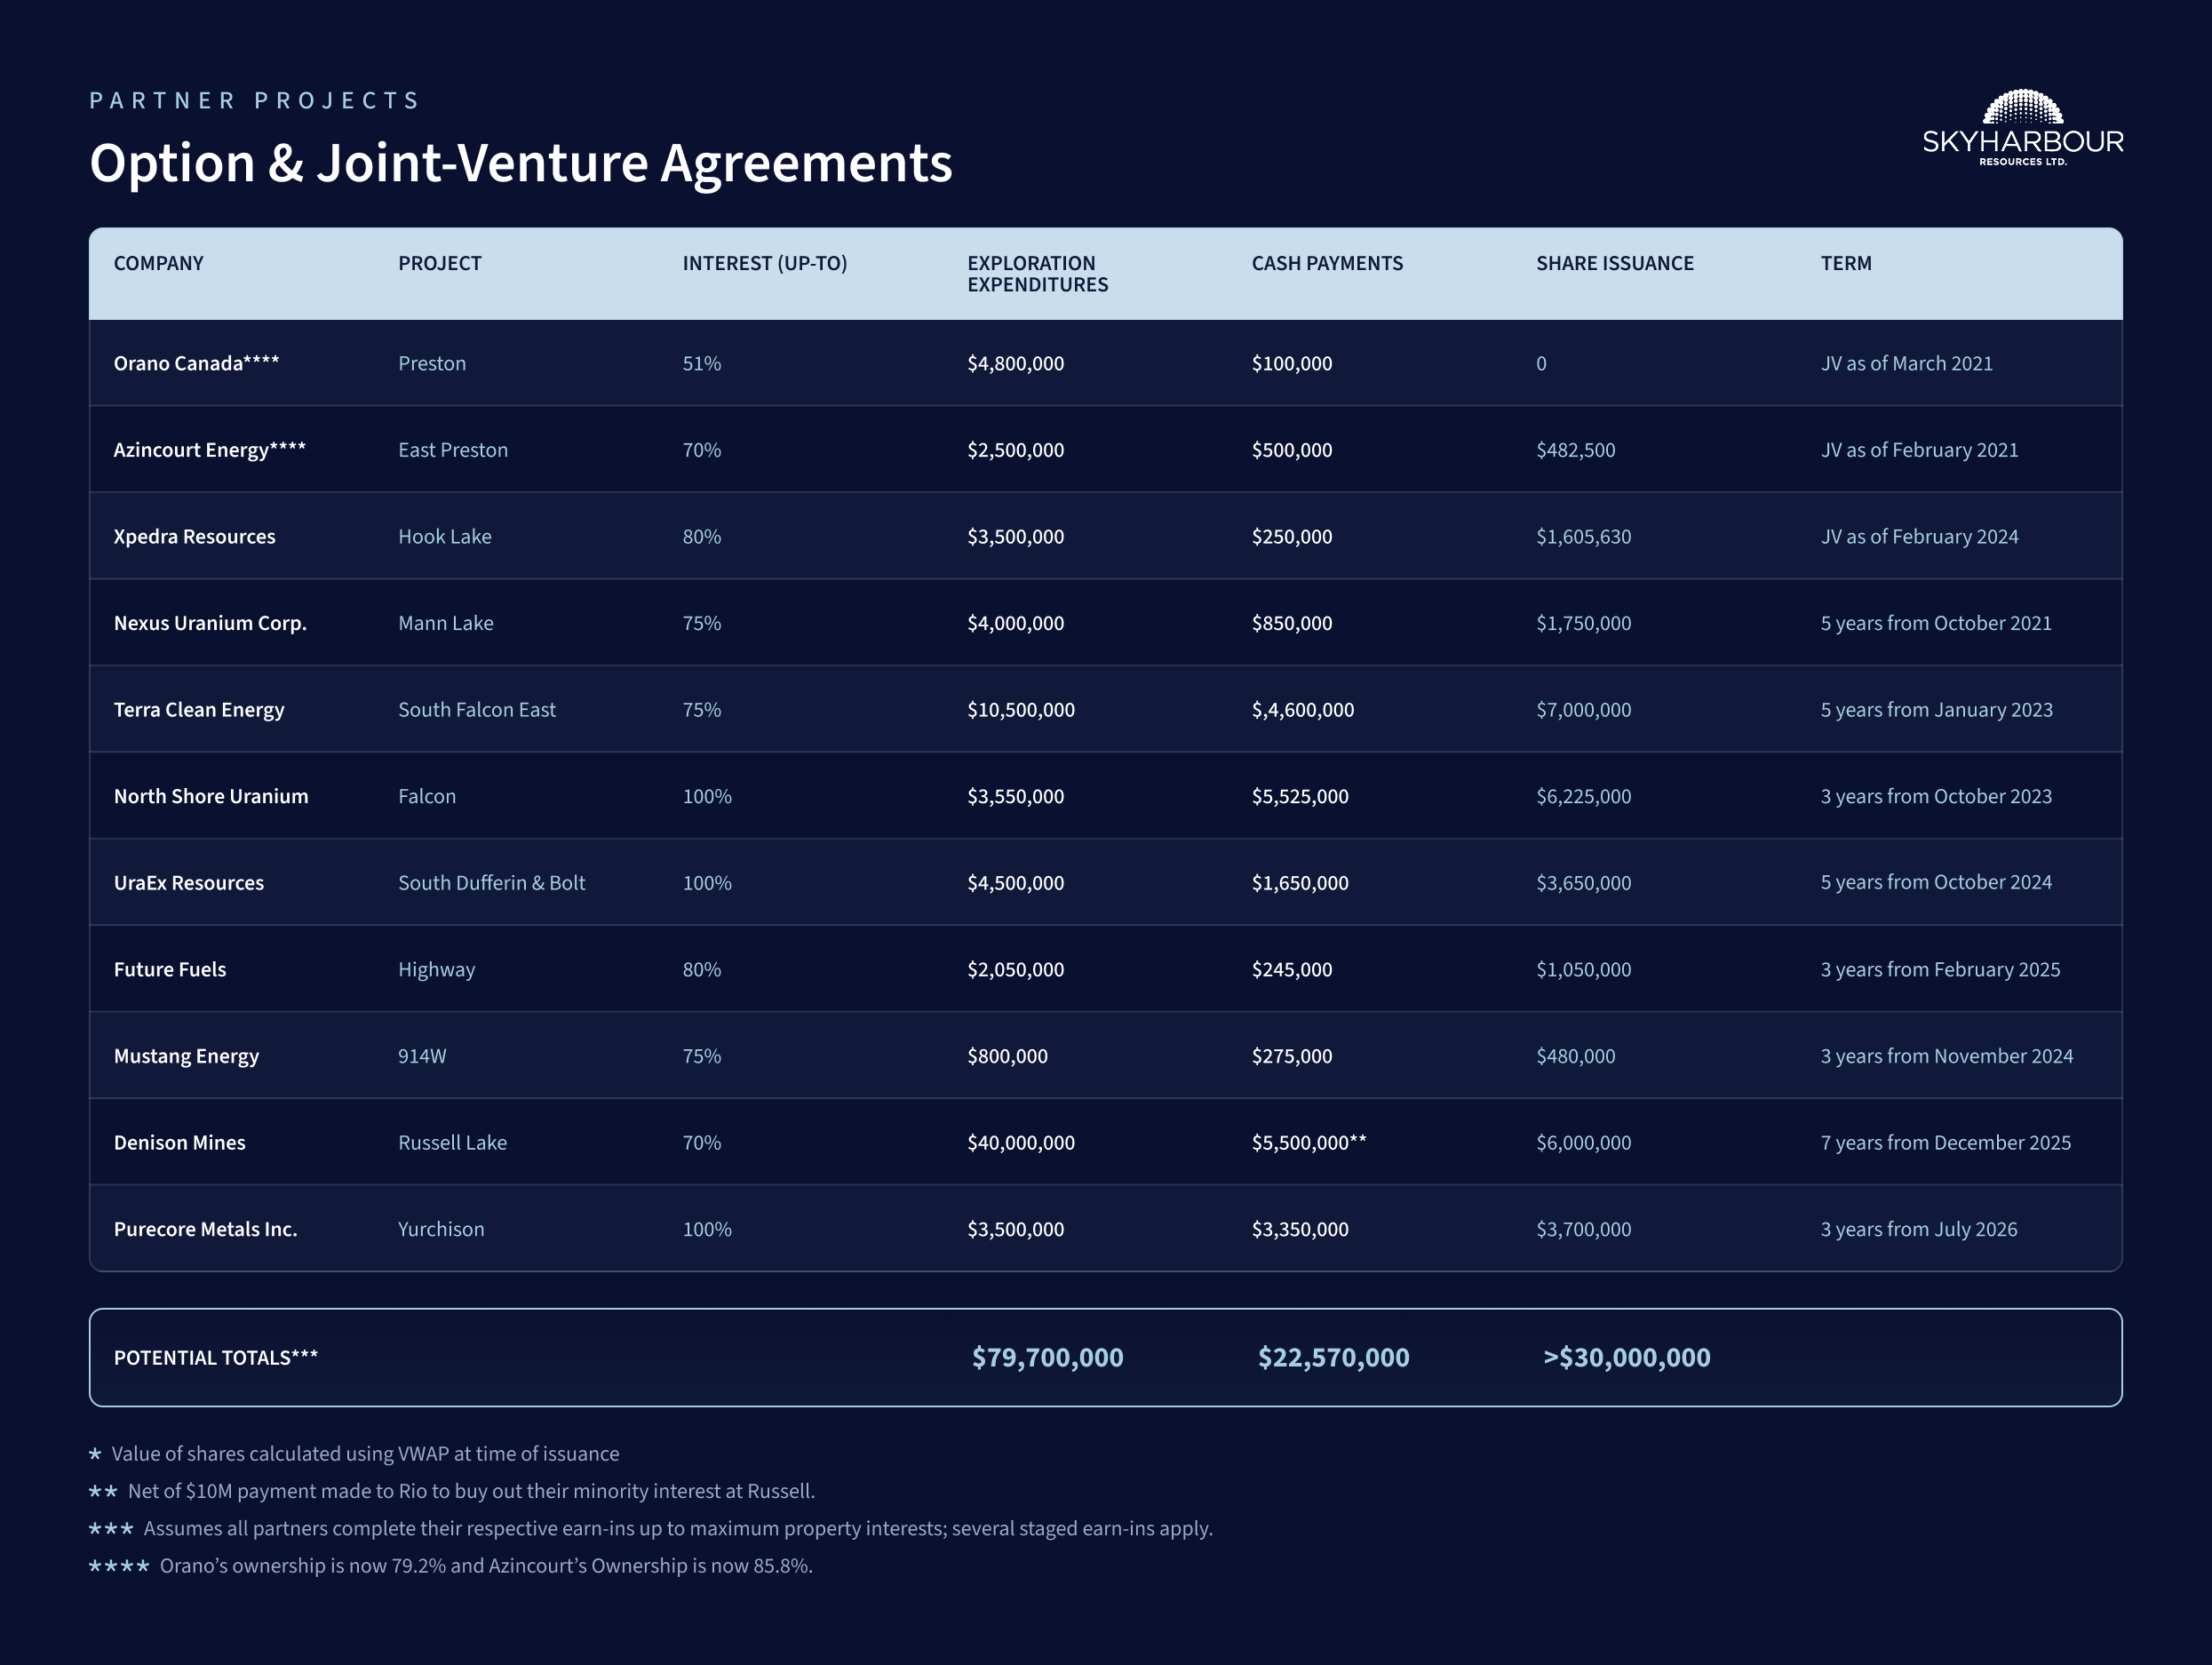This screenshot has height=1665, width=2212.
Task: Click the Skyharbour Resources logo
Action: point(2022,128)
